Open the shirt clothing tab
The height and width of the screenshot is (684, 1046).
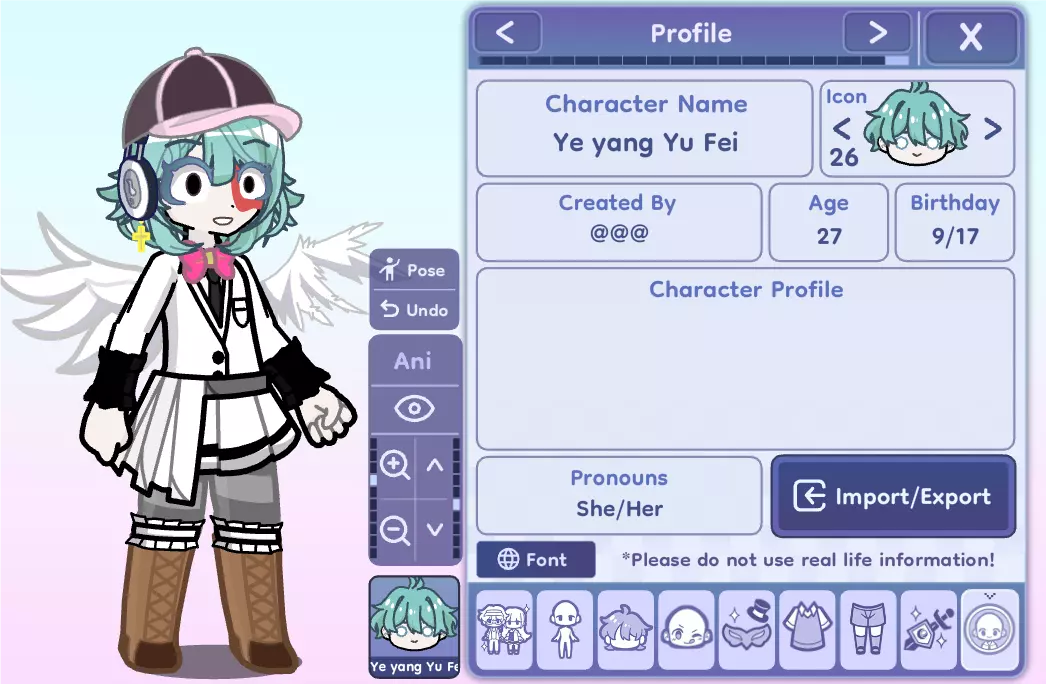(807, 630)
